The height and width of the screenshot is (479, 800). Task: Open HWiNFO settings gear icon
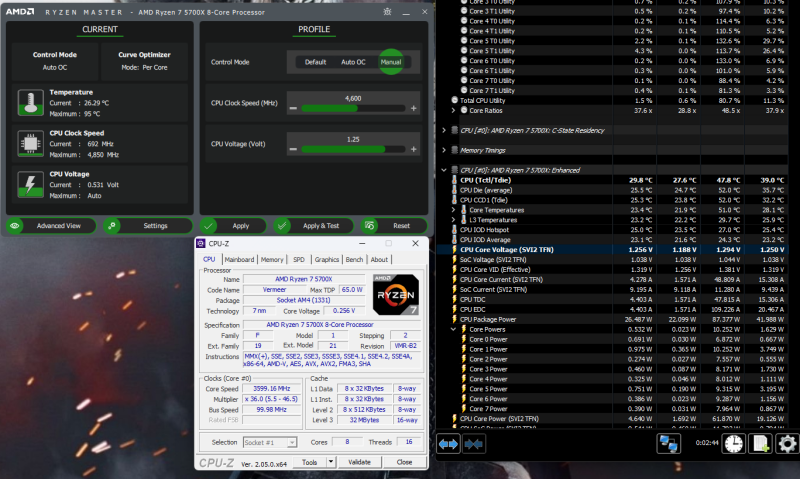[787, 444]
